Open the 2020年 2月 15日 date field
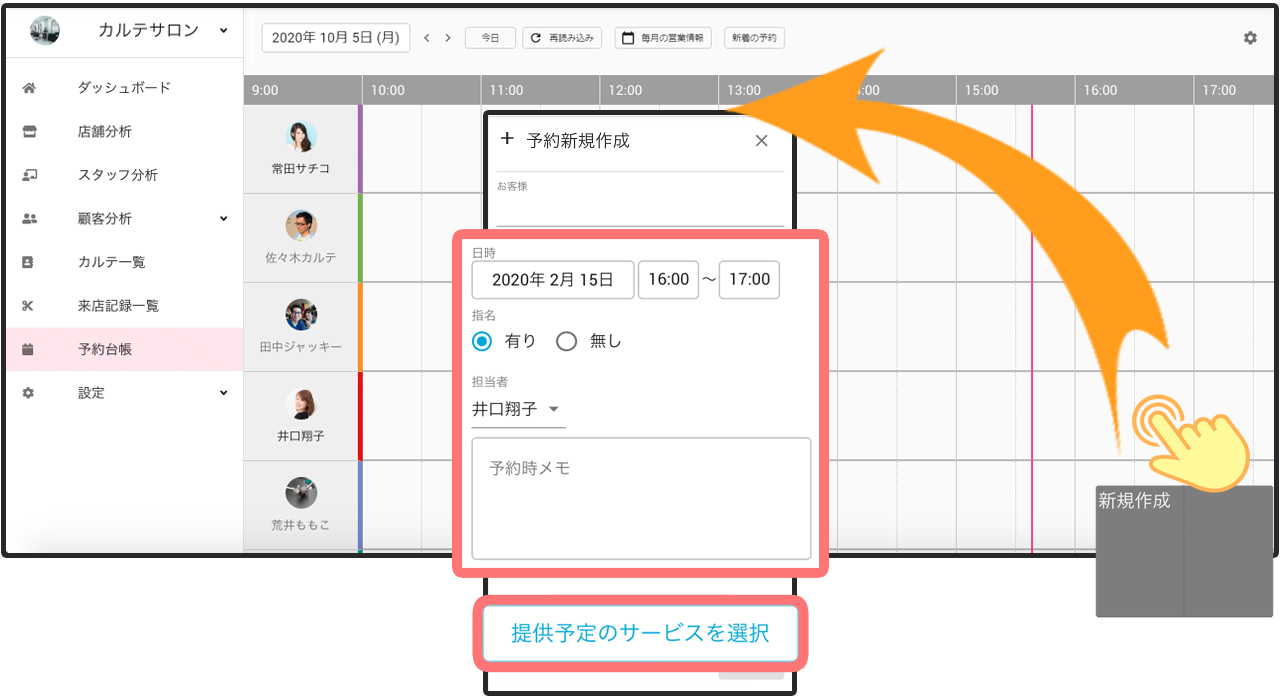The image size is (1280, 700). click(553, 280)
